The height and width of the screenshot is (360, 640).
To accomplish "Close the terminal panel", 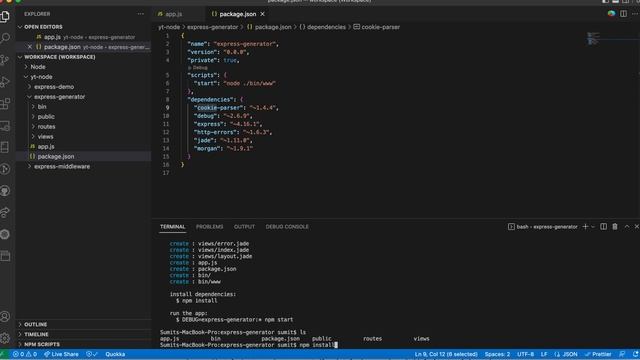I will tap(636, 227).
